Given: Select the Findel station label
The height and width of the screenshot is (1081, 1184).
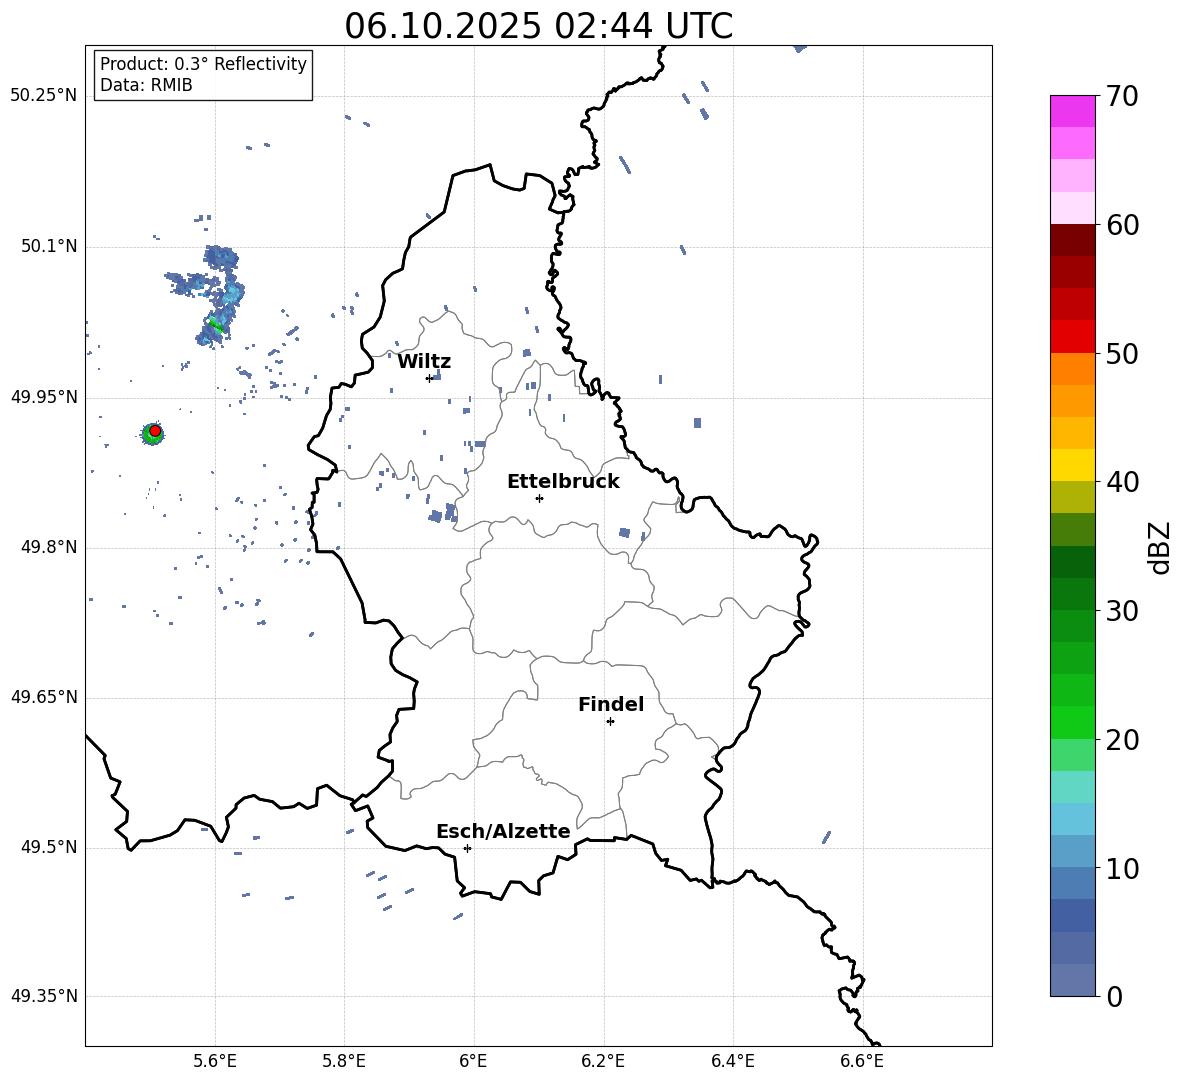Looking at the screenshot, I should pos(611,704).
